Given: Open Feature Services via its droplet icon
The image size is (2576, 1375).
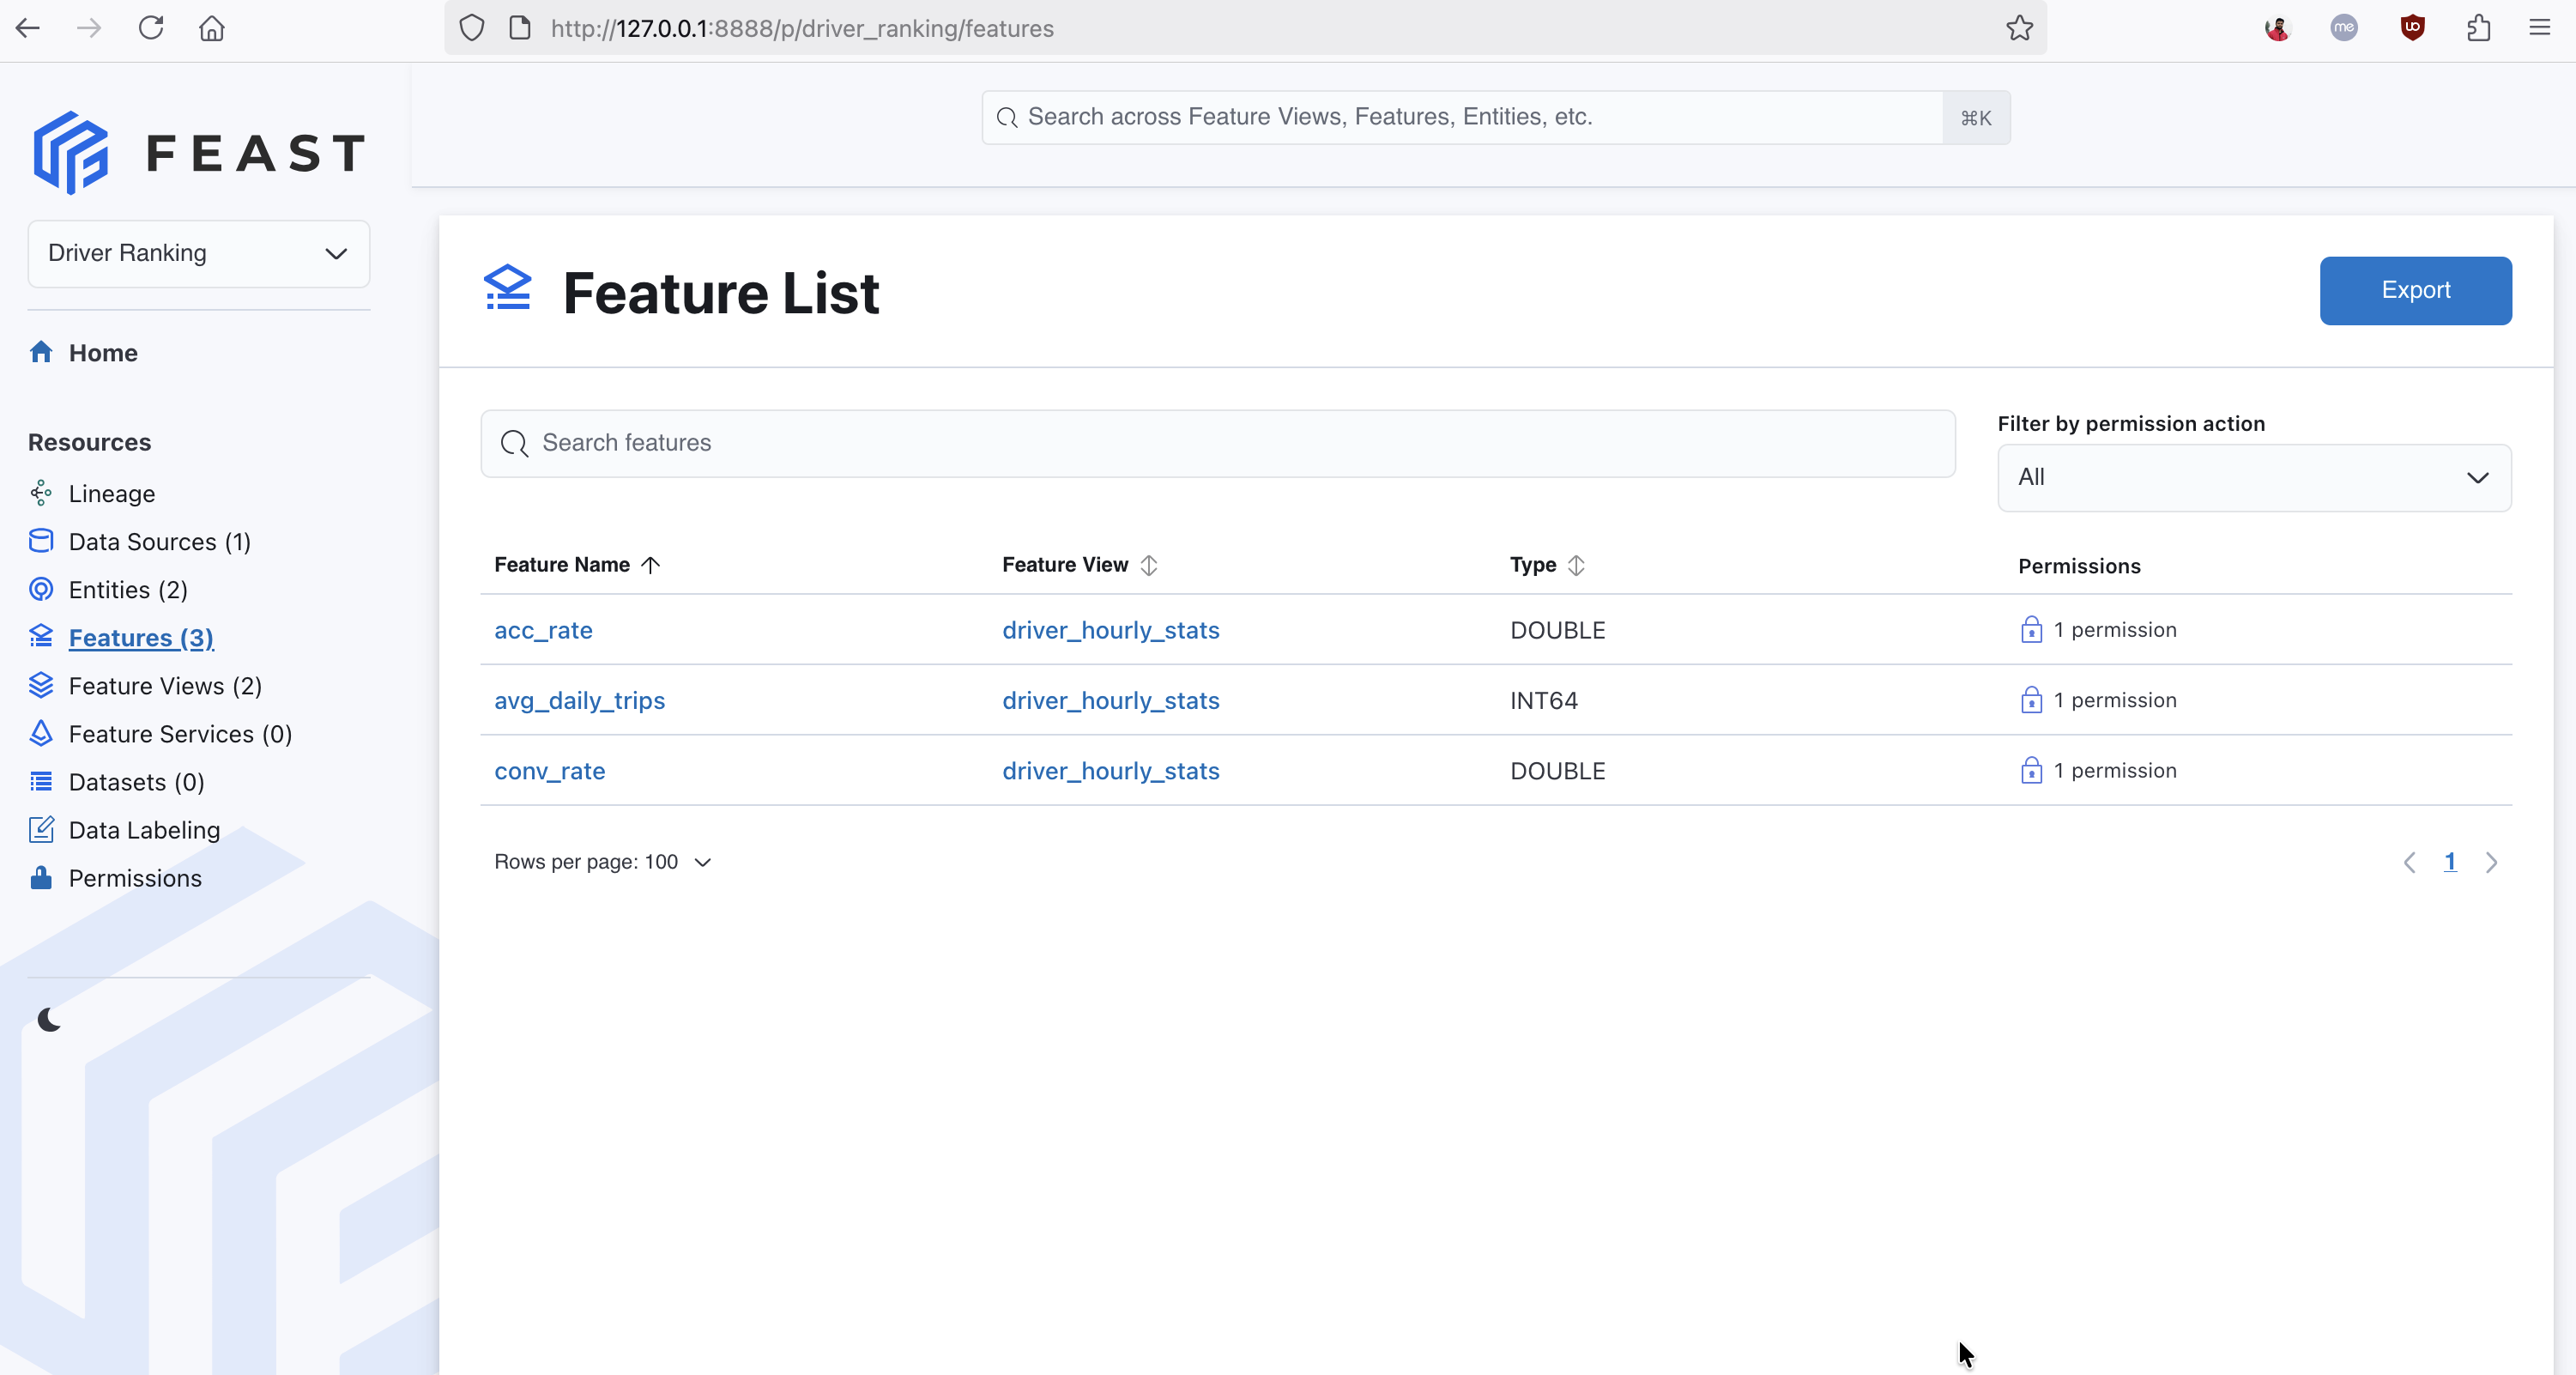Looking at the screenshot, I should click(41, 734).
